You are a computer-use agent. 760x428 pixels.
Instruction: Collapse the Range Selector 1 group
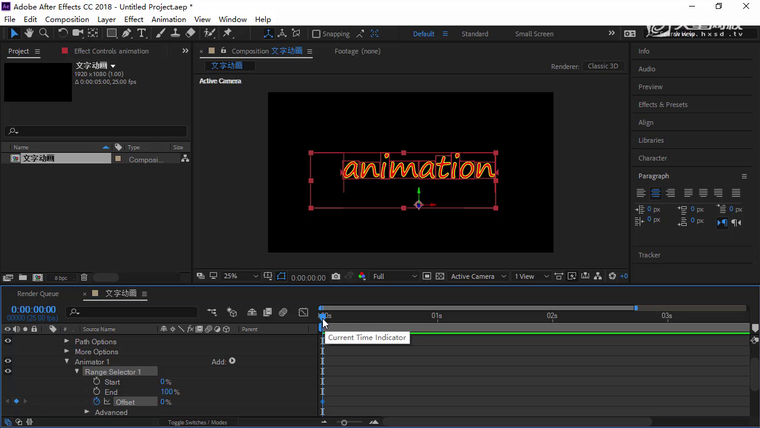pos(77,372)
